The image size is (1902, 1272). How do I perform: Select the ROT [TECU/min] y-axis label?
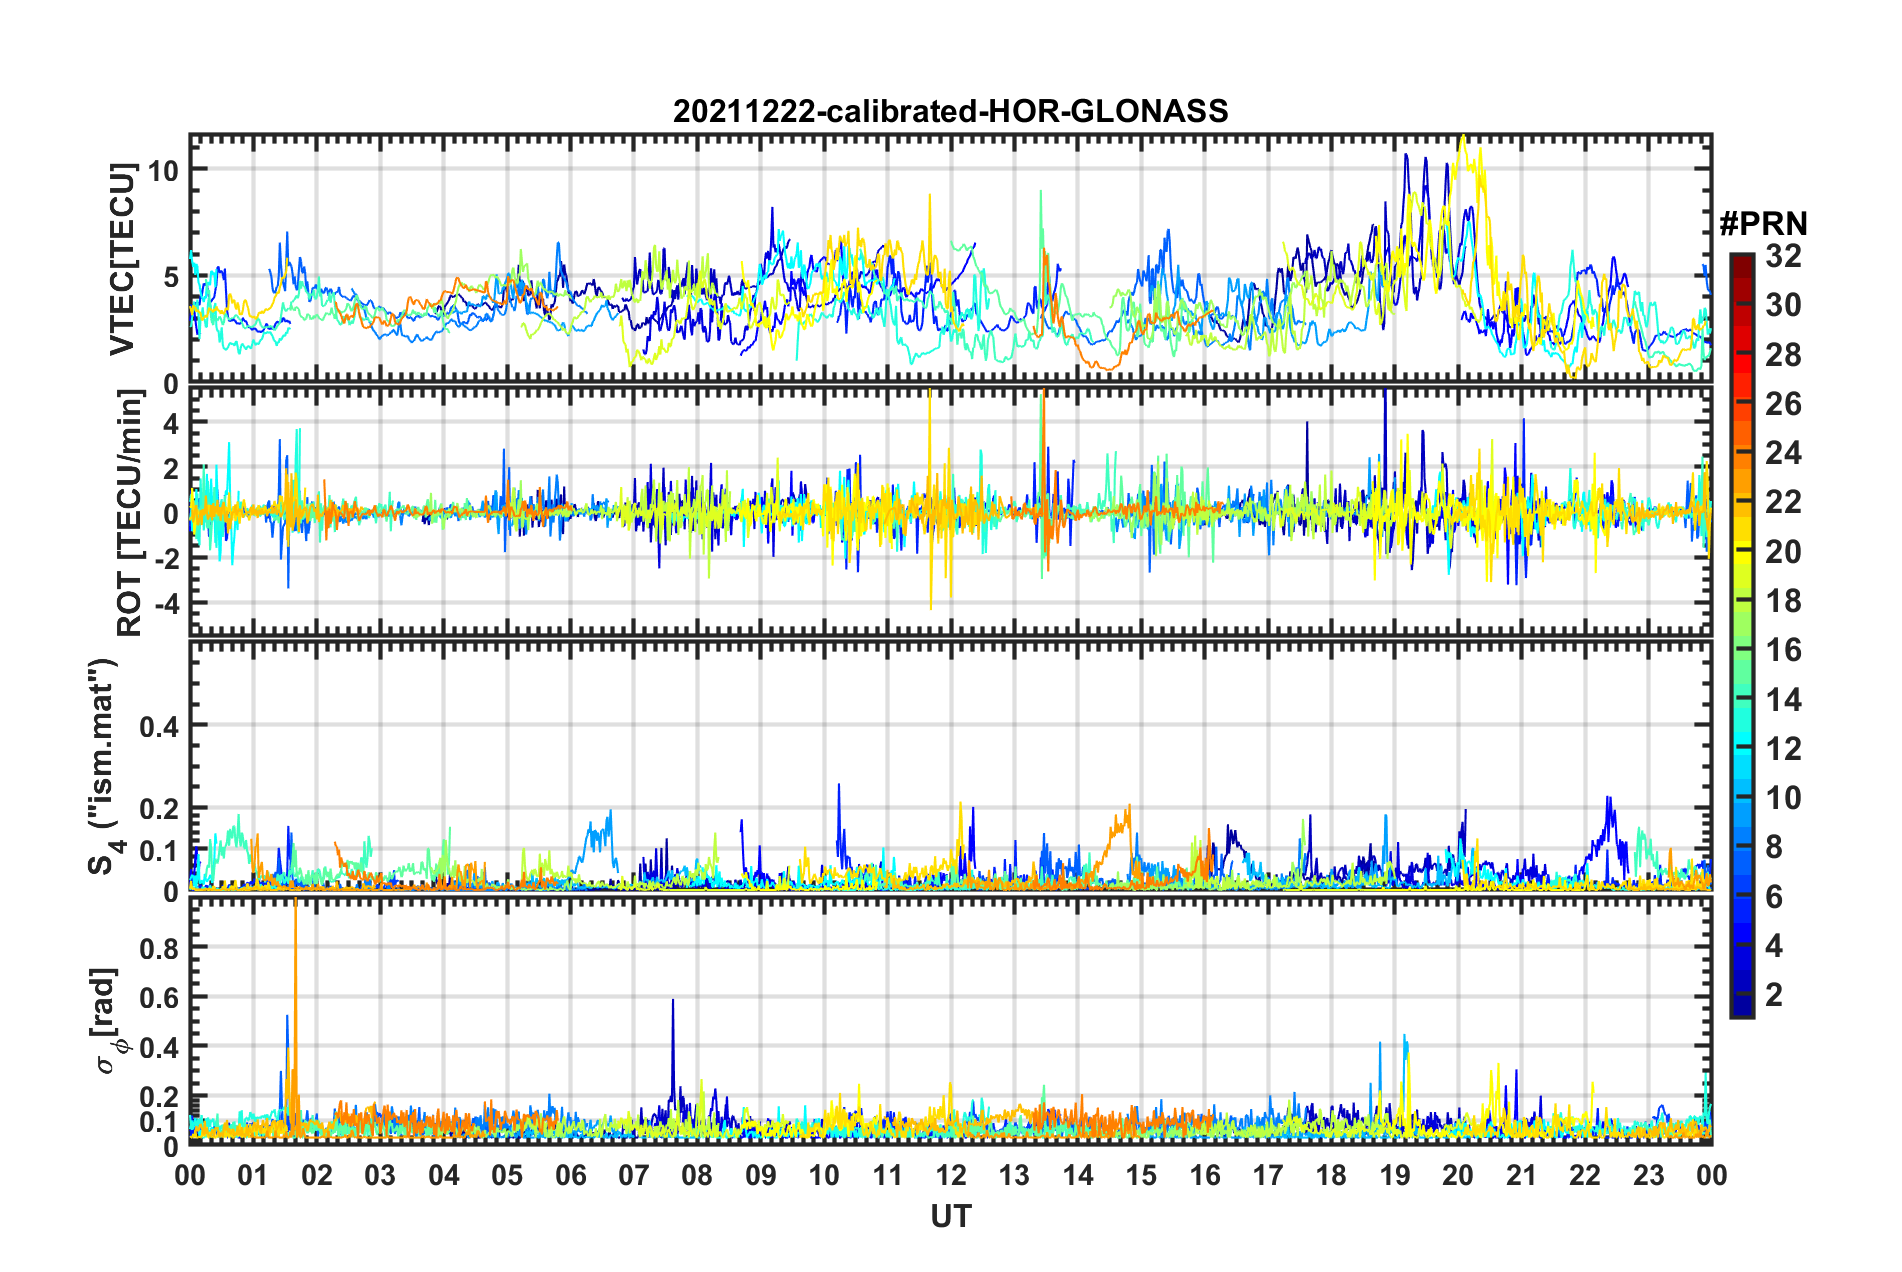130,513
